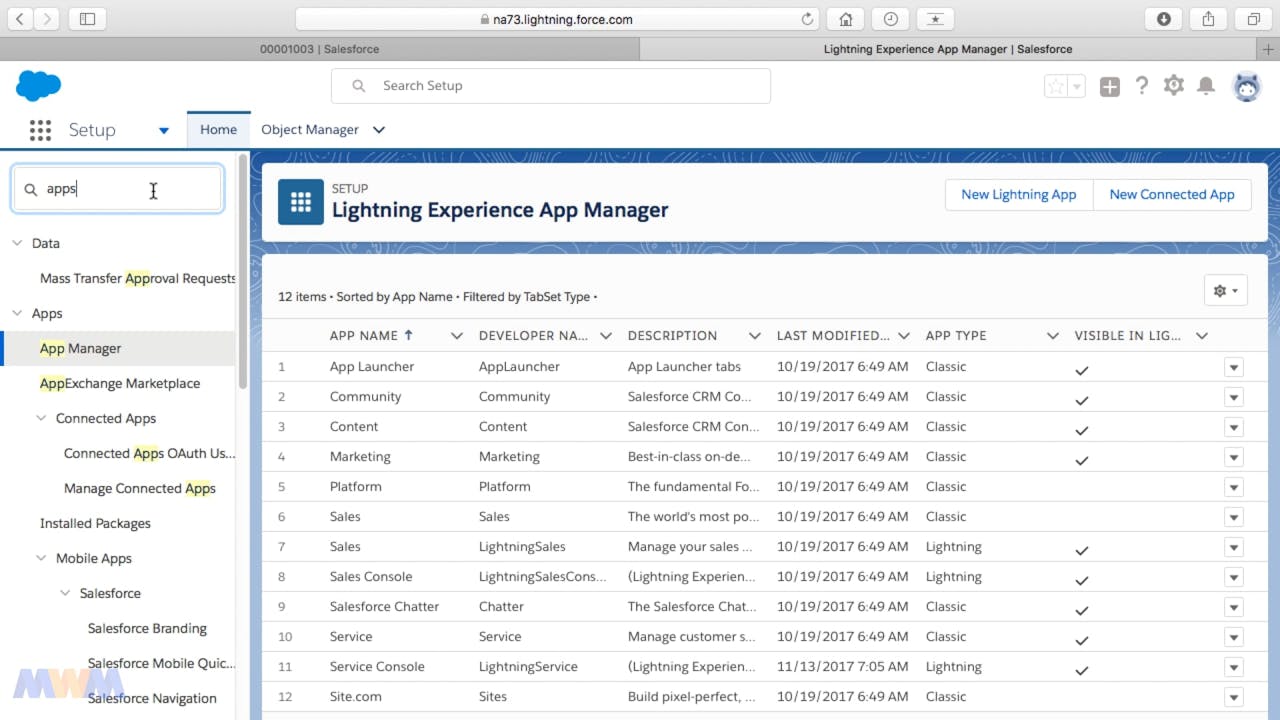Click the magnifier in Quick Find
The image size is (1280, 720).
coord(30,189)
